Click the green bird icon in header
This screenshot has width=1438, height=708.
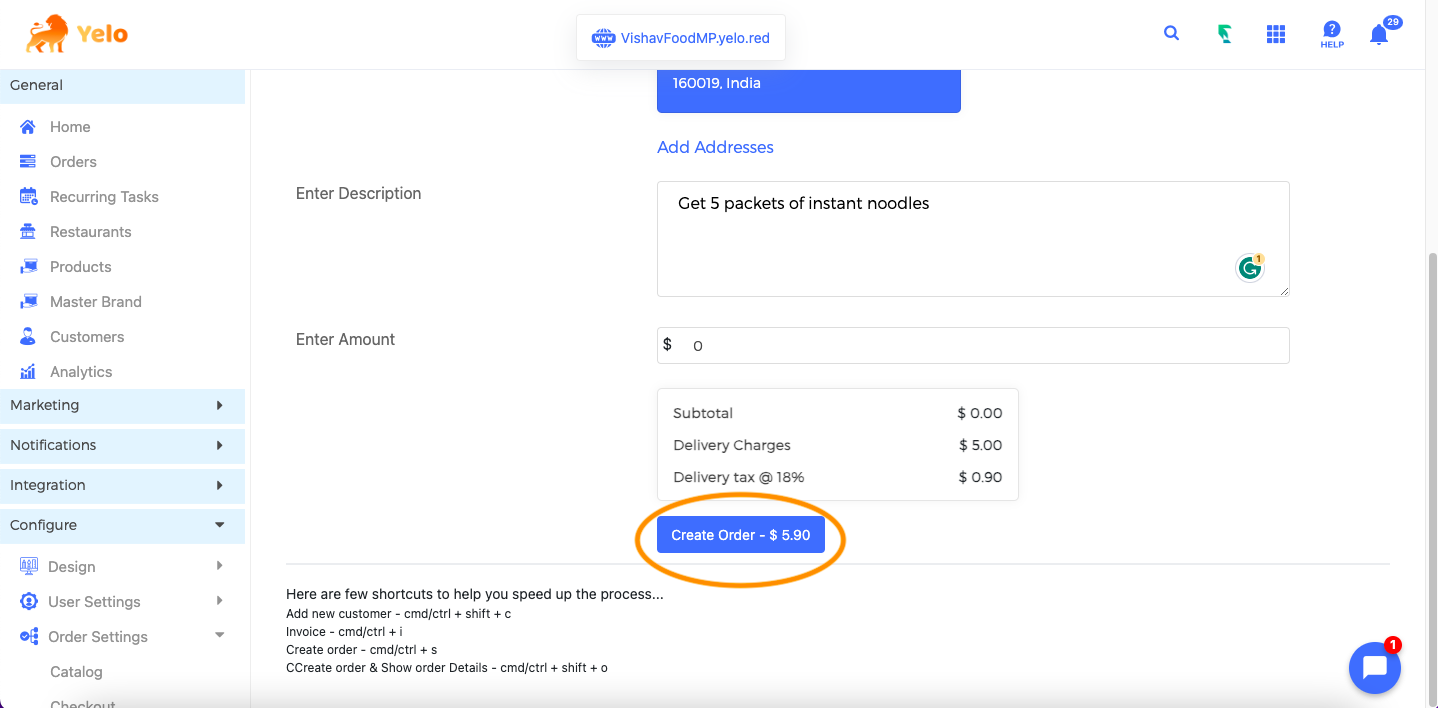[1224, 35]
